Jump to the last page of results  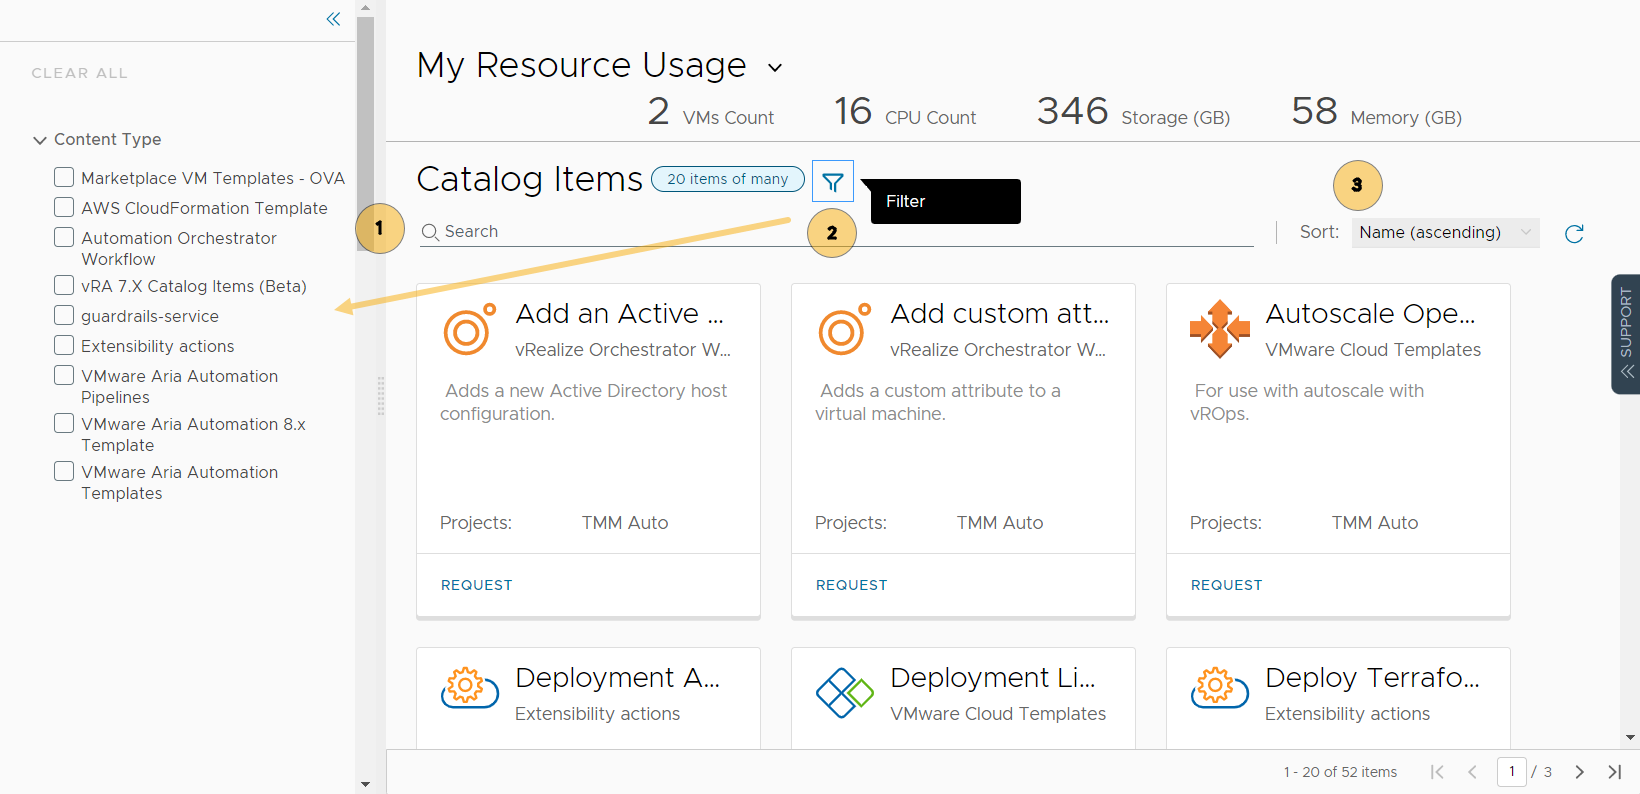[x=1614, y=772]
